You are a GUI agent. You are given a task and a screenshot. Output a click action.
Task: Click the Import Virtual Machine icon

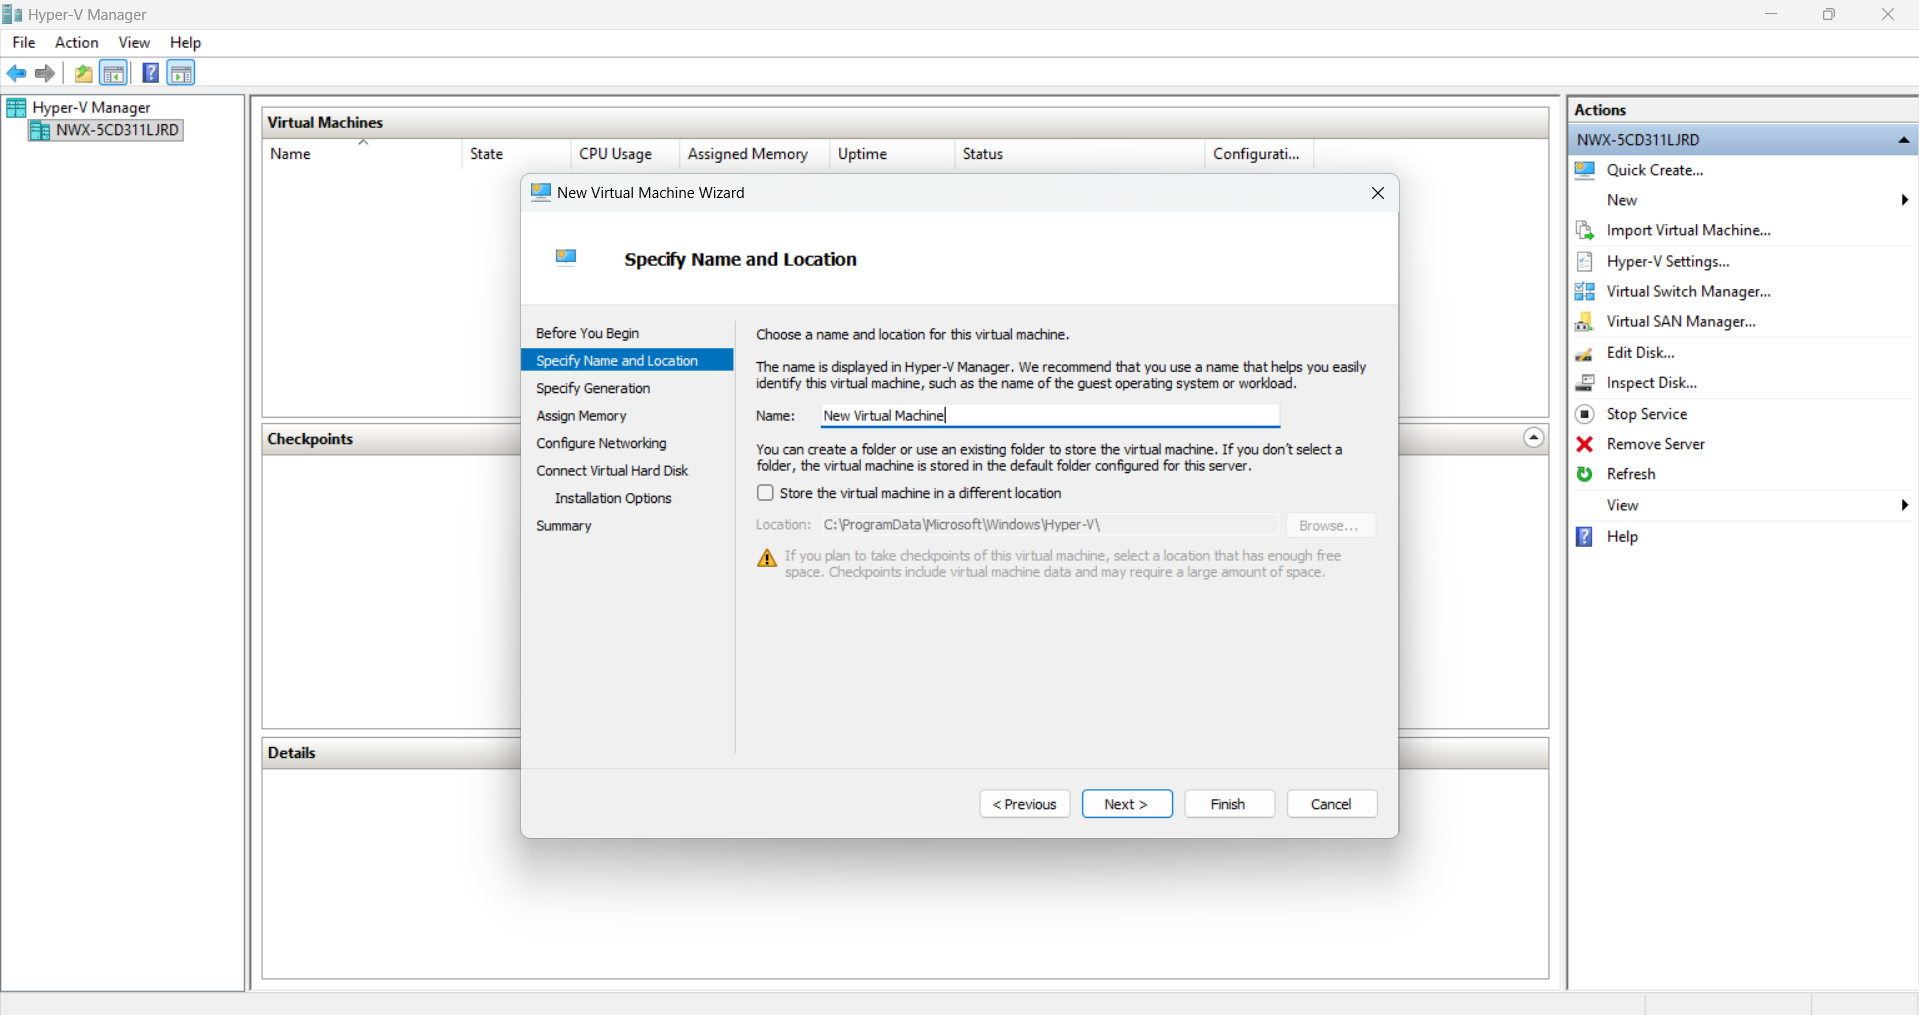pos(1584,231)
